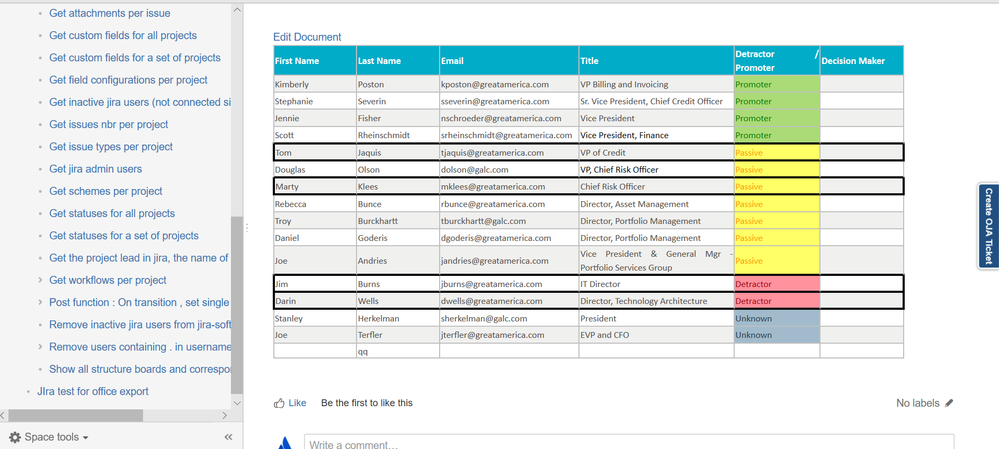Open Get jira admin users page
Image resolution: width=999 pixels, height=449 pixels.
pos(96,169)
